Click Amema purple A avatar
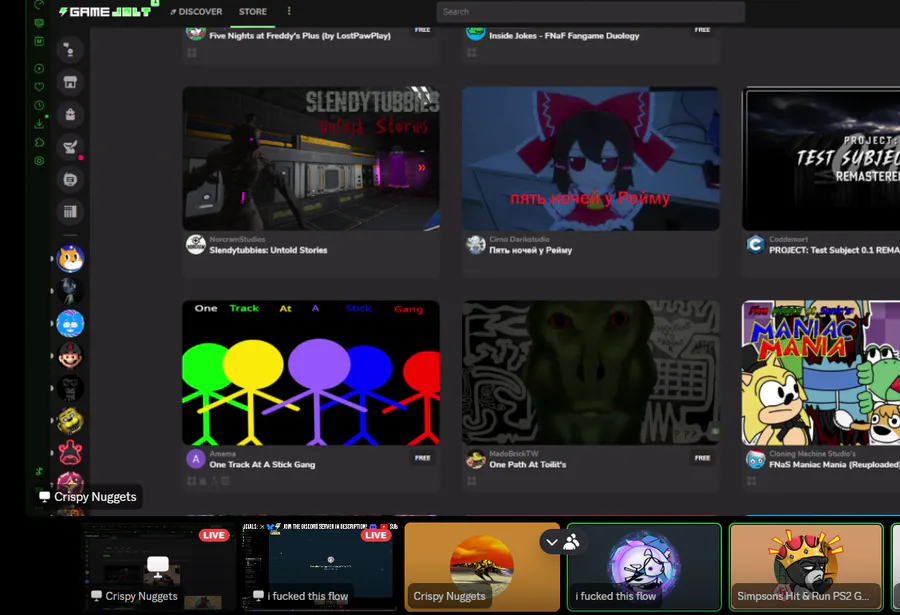The width and height of the screenshot is (900, 615). click(x=196, y=459)
